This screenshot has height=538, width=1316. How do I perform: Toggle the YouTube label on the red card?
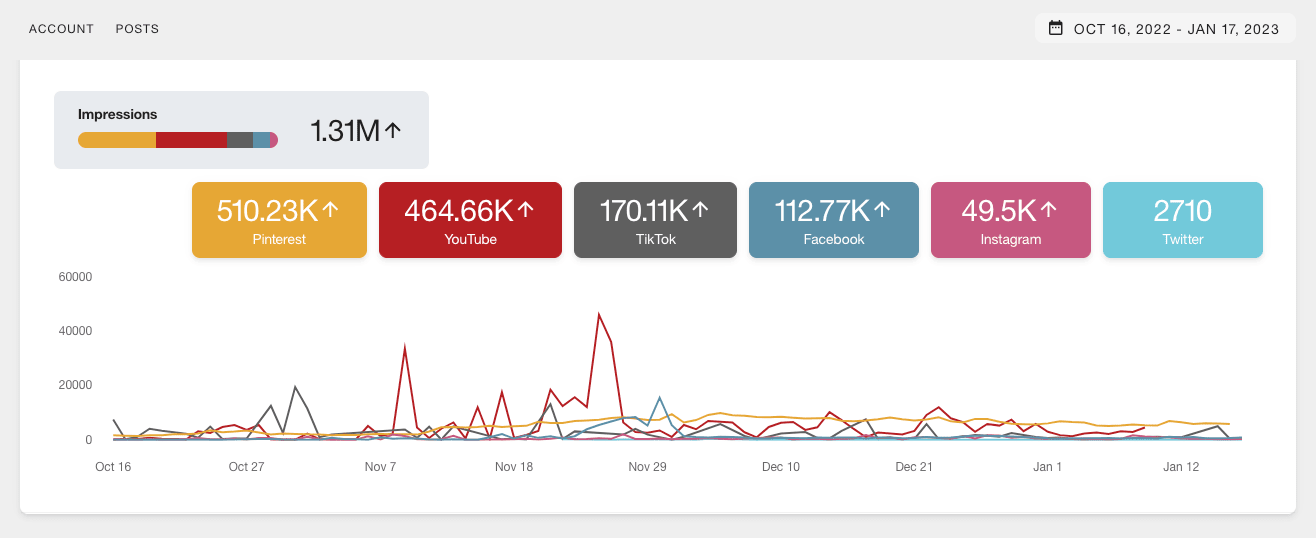470,240
